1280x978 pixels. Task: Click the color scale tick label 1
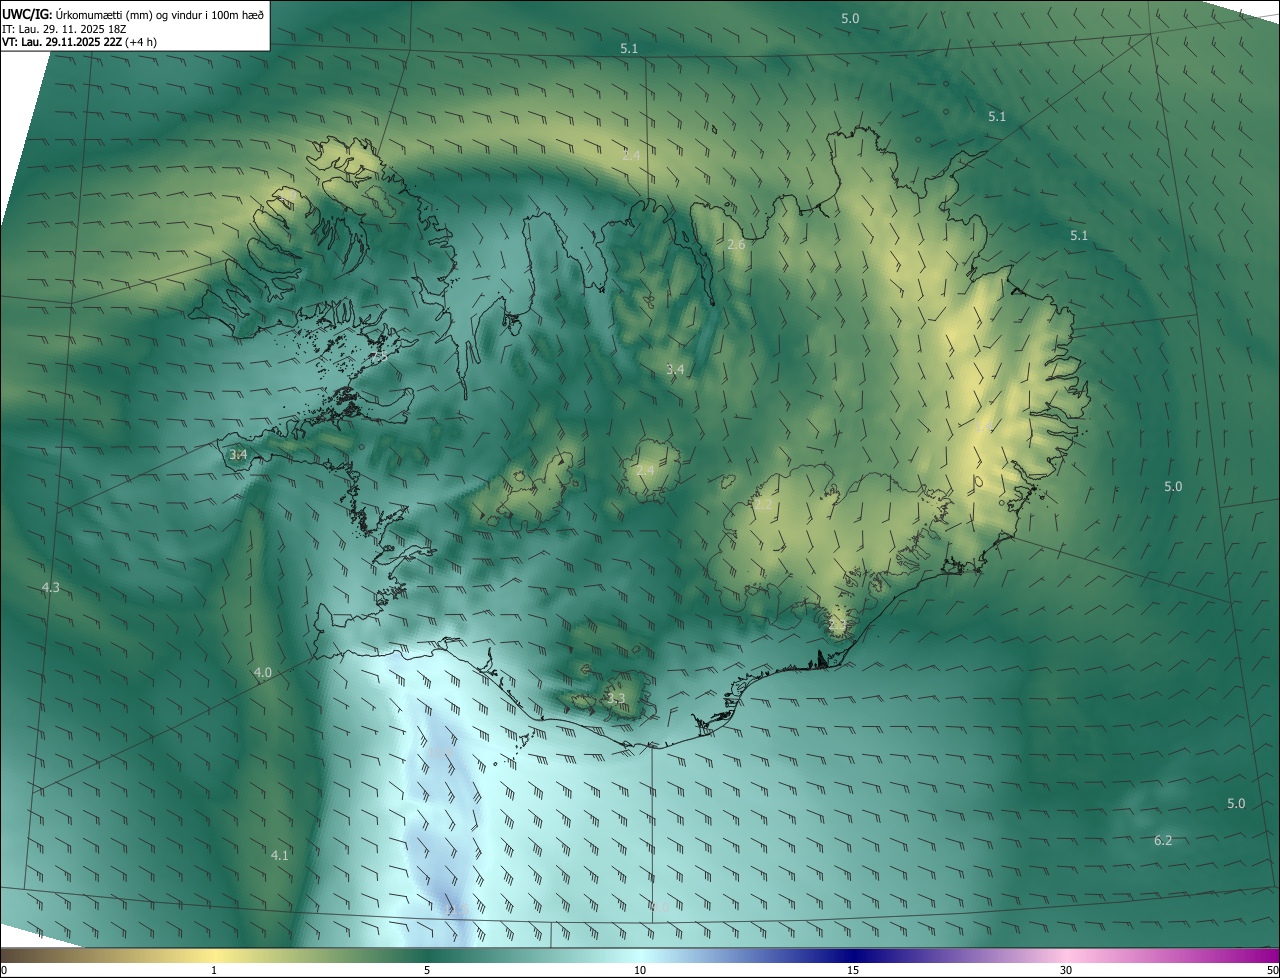click(214, 970)
